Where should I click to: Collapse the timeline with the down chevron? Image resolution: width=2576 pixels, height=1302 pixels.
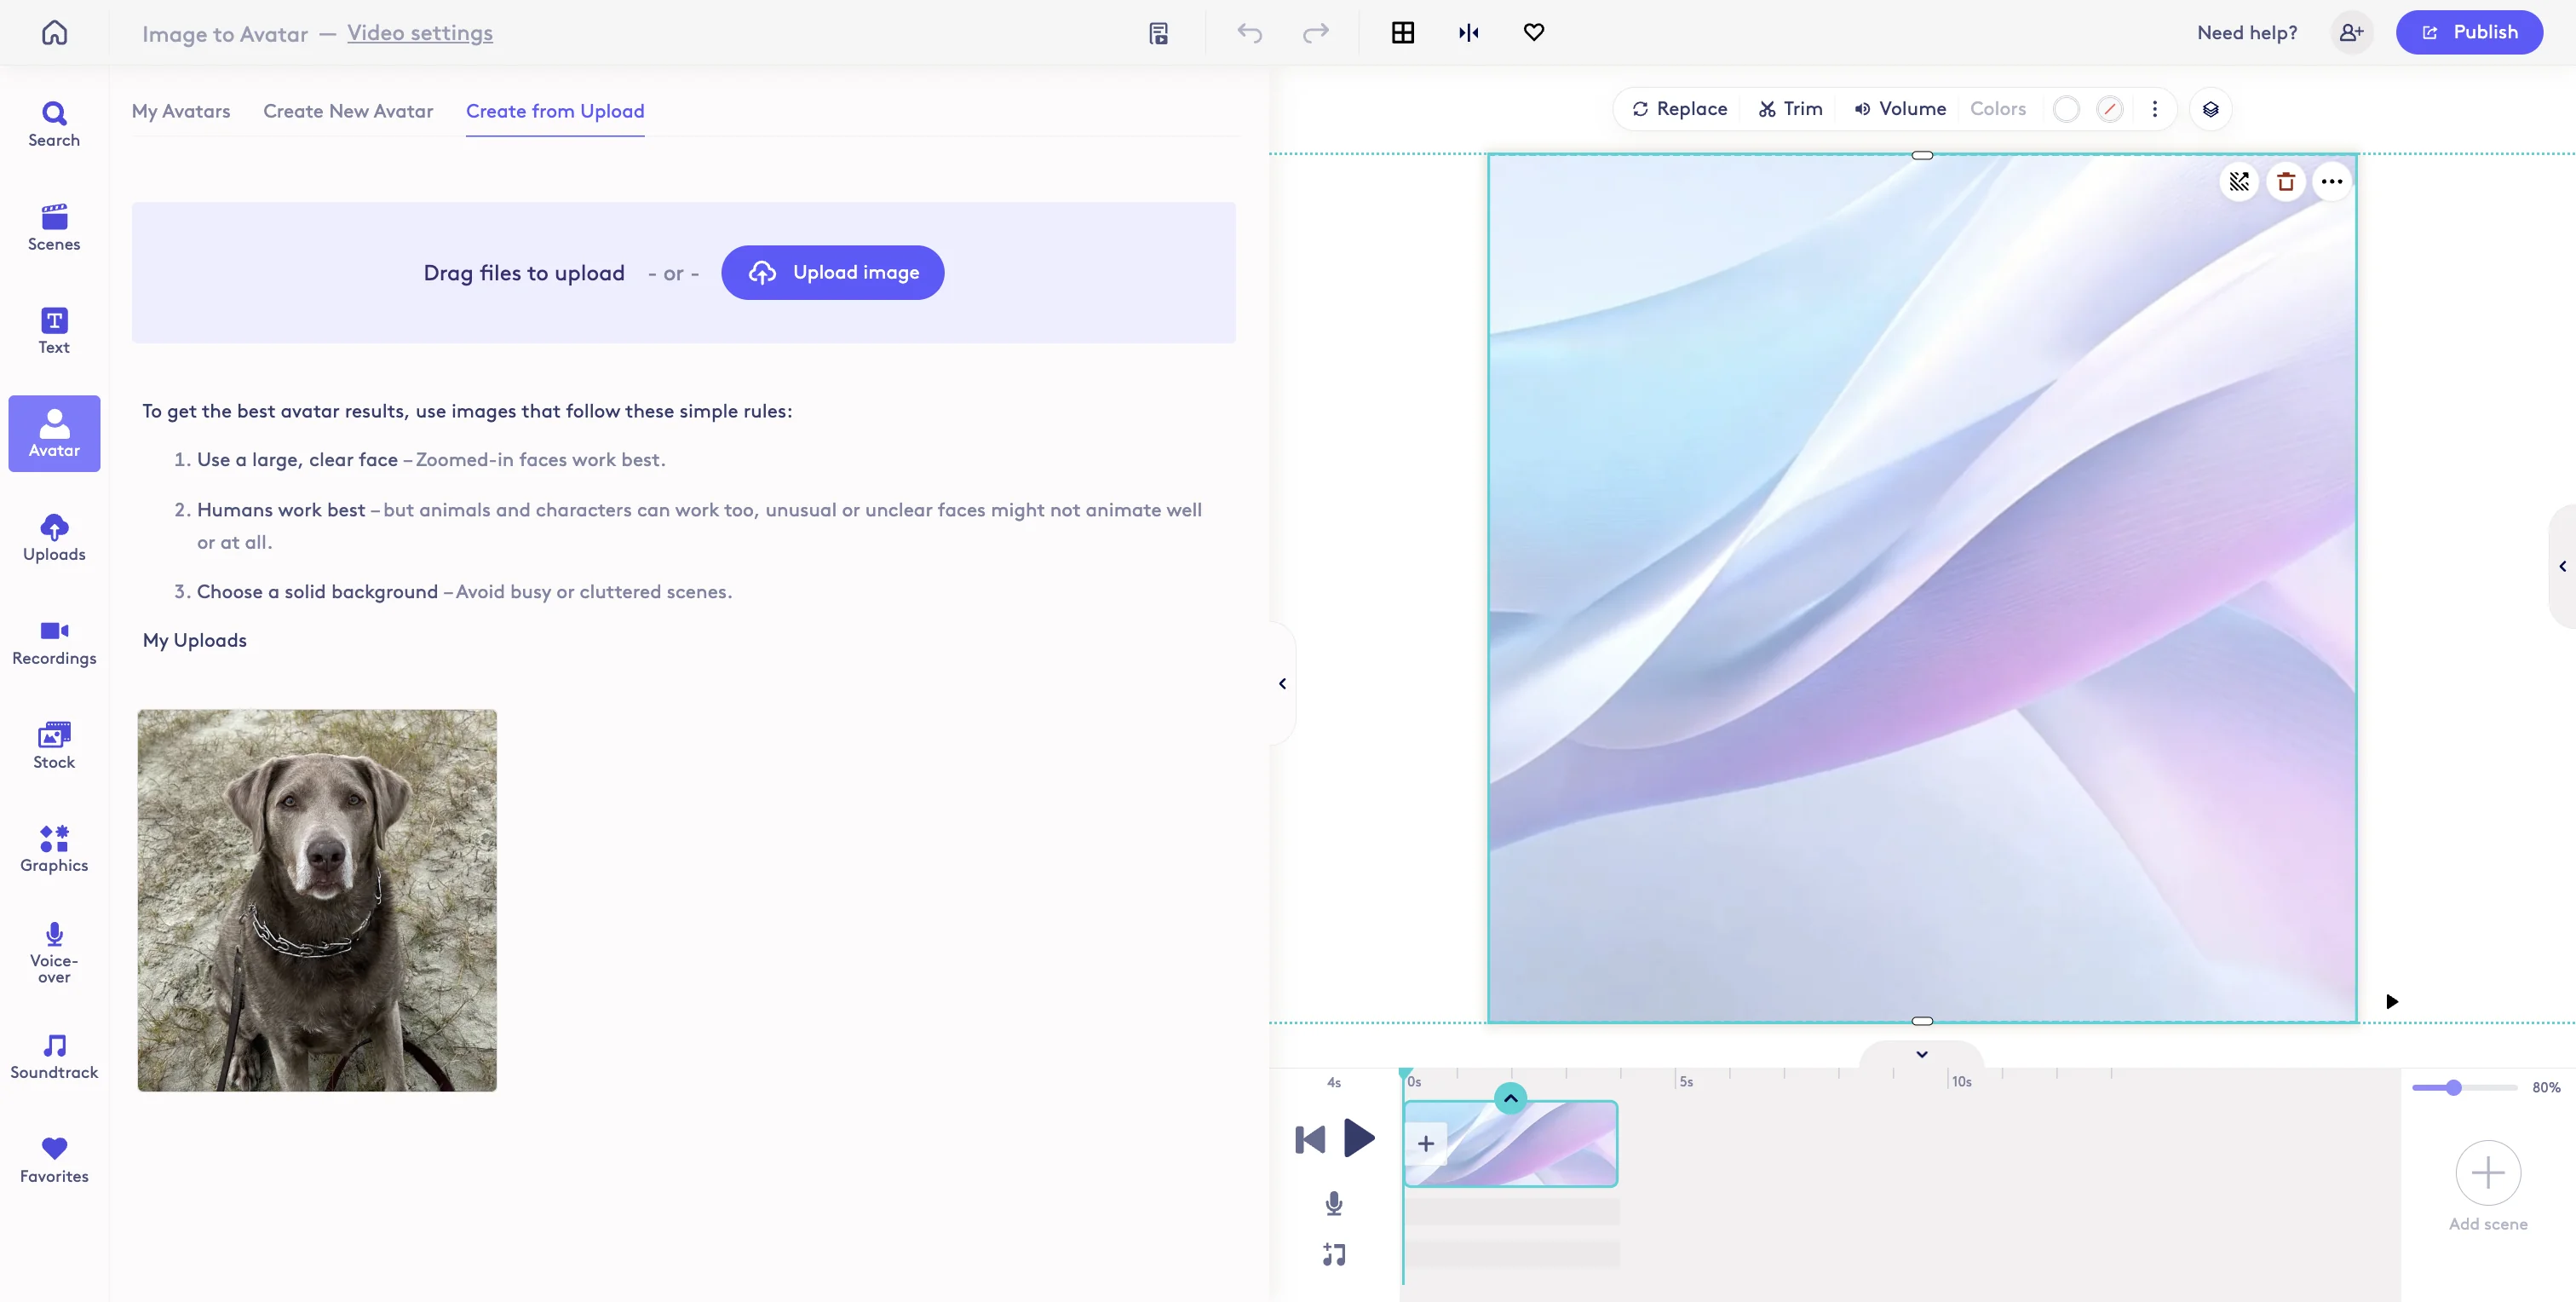1921,1053
